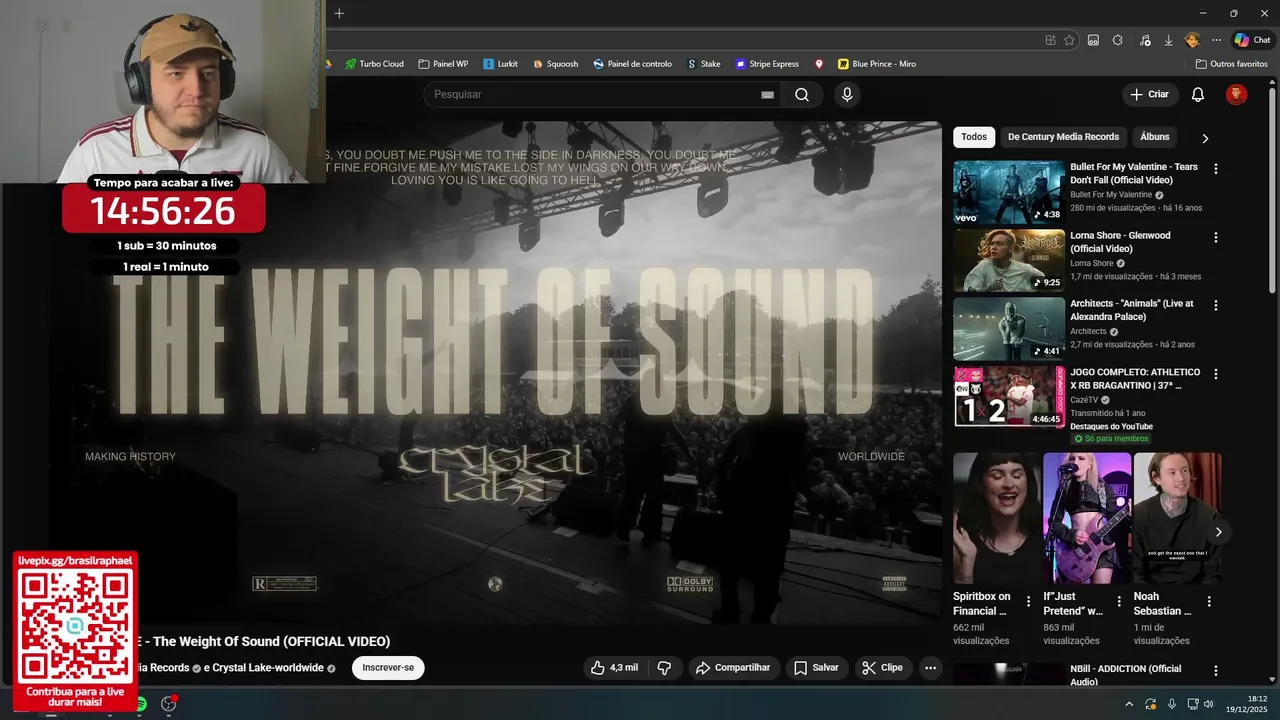Open Squoosh bookmark
The width and height of the screenshot is (1280, 720).
(x=555, y=64)
